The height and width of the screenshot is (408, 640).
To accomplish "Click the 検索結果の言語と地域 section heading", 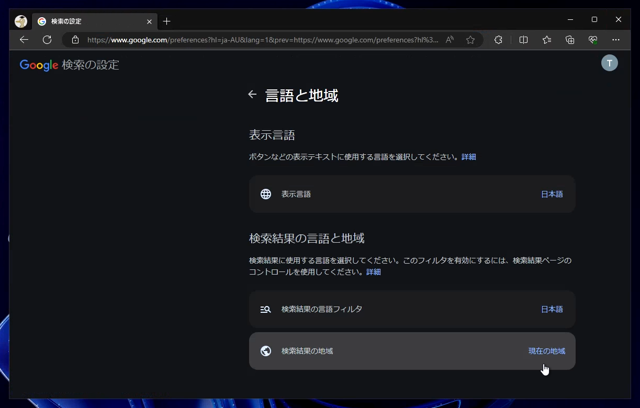I will (307, 238).
